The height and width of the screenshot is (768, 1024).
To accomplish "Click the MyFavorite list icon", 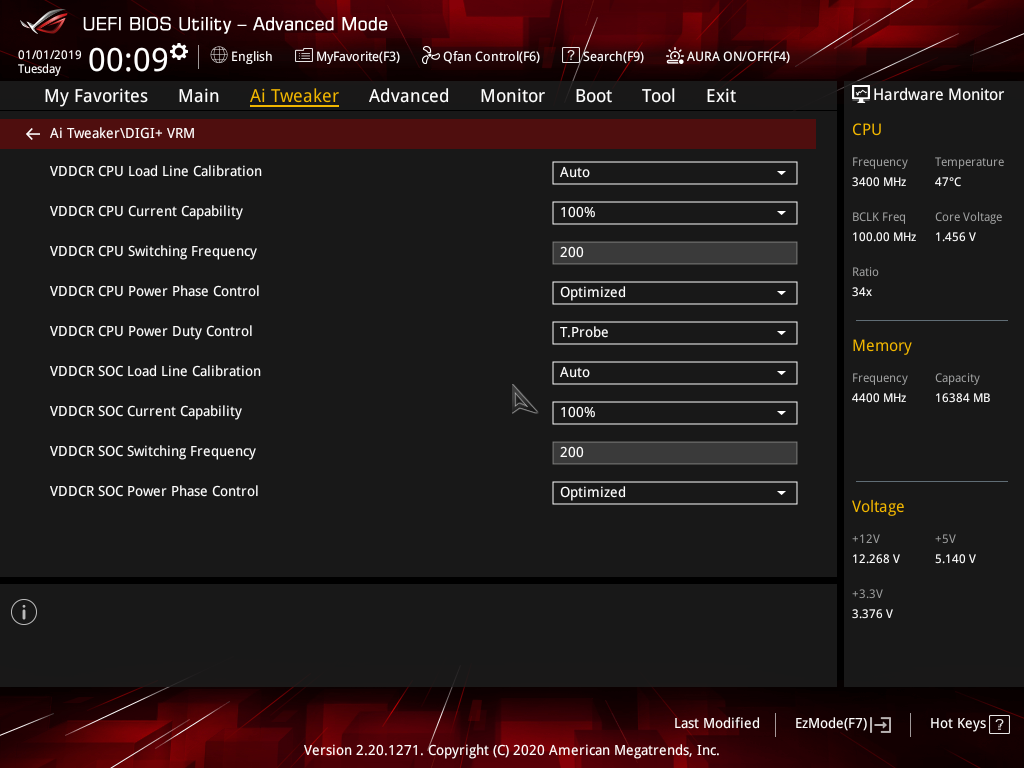I will [x=303, y=56].
